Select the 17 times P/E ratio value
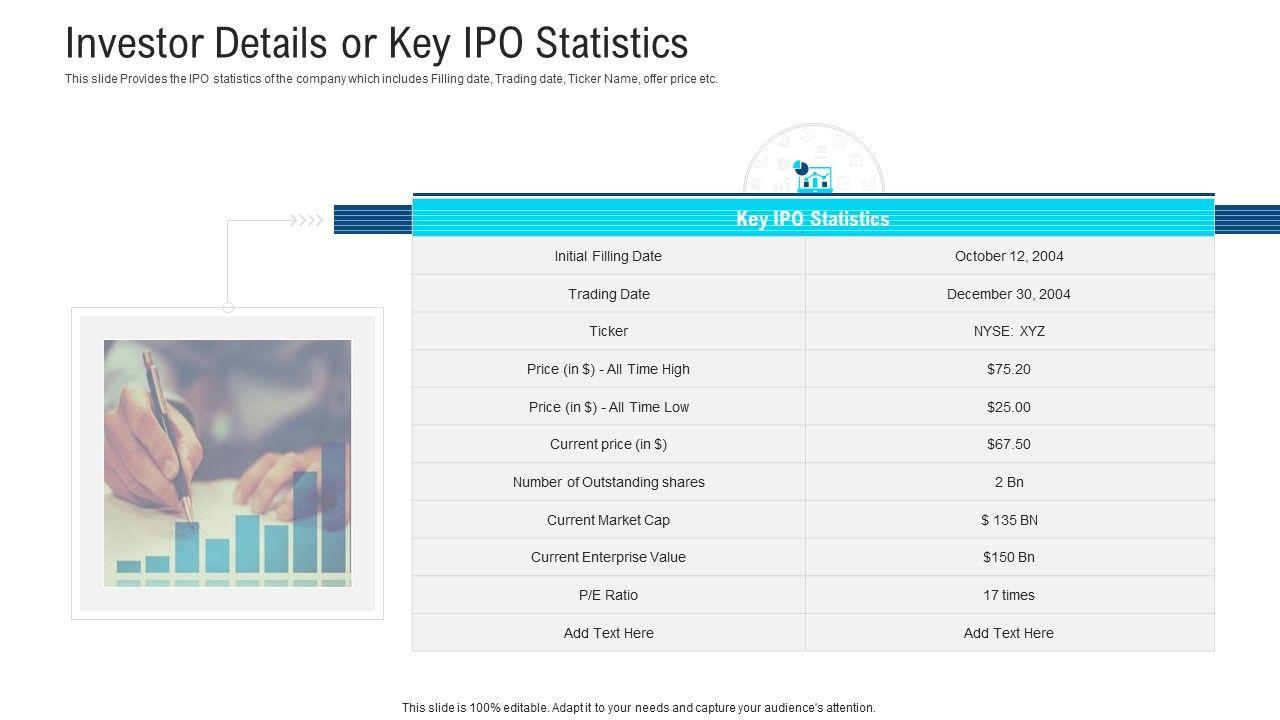Viewport: 1280px width, 720px height. point(1009,595)
